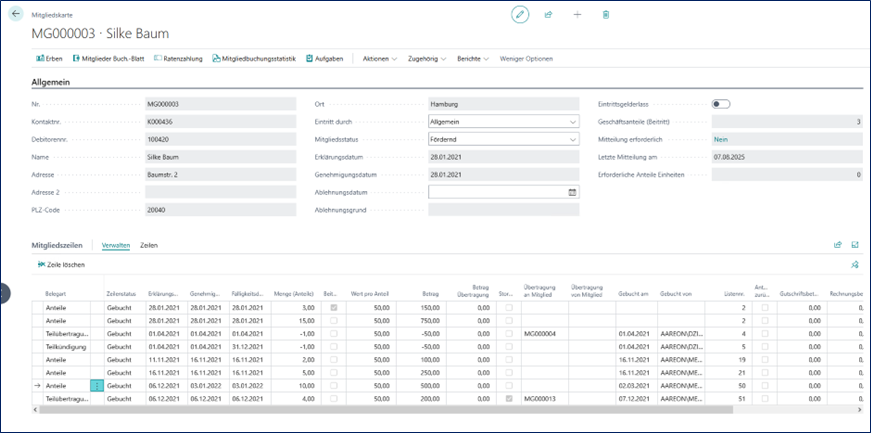The image size is (871, 433).
Task: Open calendar picker for Ablehnungsdatum
Action: [572, 191]
